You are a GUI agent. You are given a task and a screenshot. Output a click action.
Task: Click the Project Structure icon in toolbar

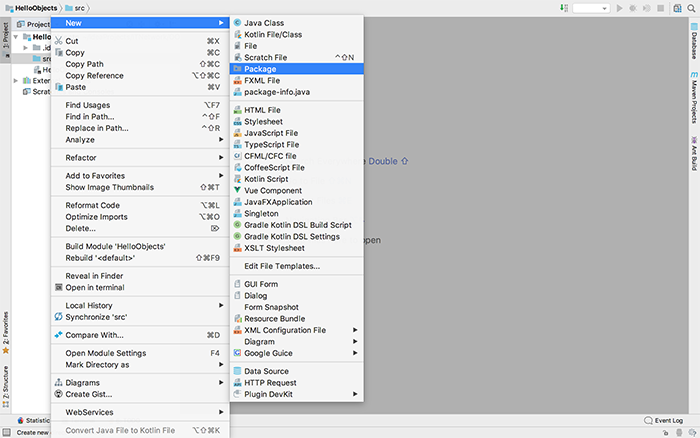677,8
